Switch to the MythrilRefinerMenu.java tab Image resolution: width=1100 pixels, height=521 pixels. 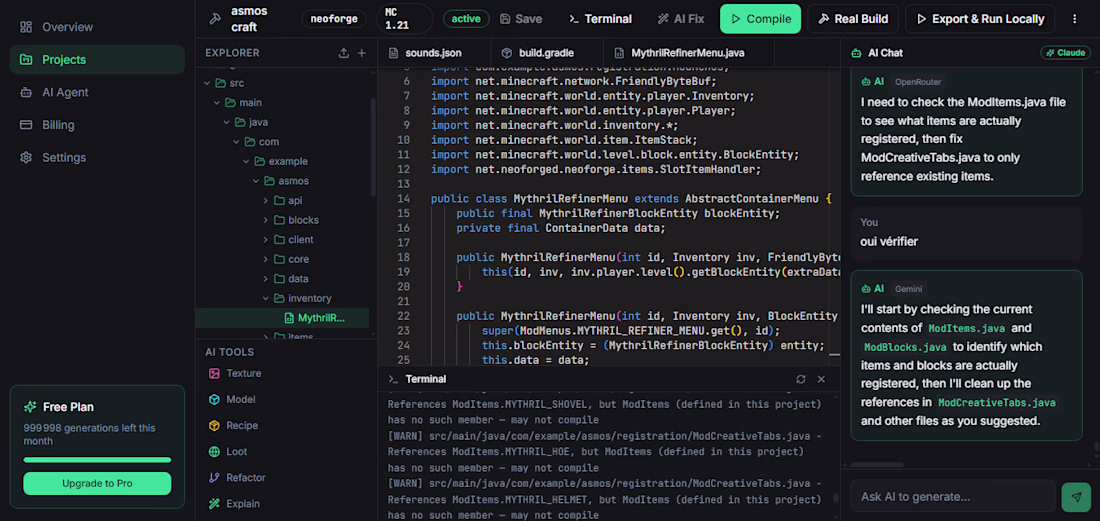pos(688,53)
